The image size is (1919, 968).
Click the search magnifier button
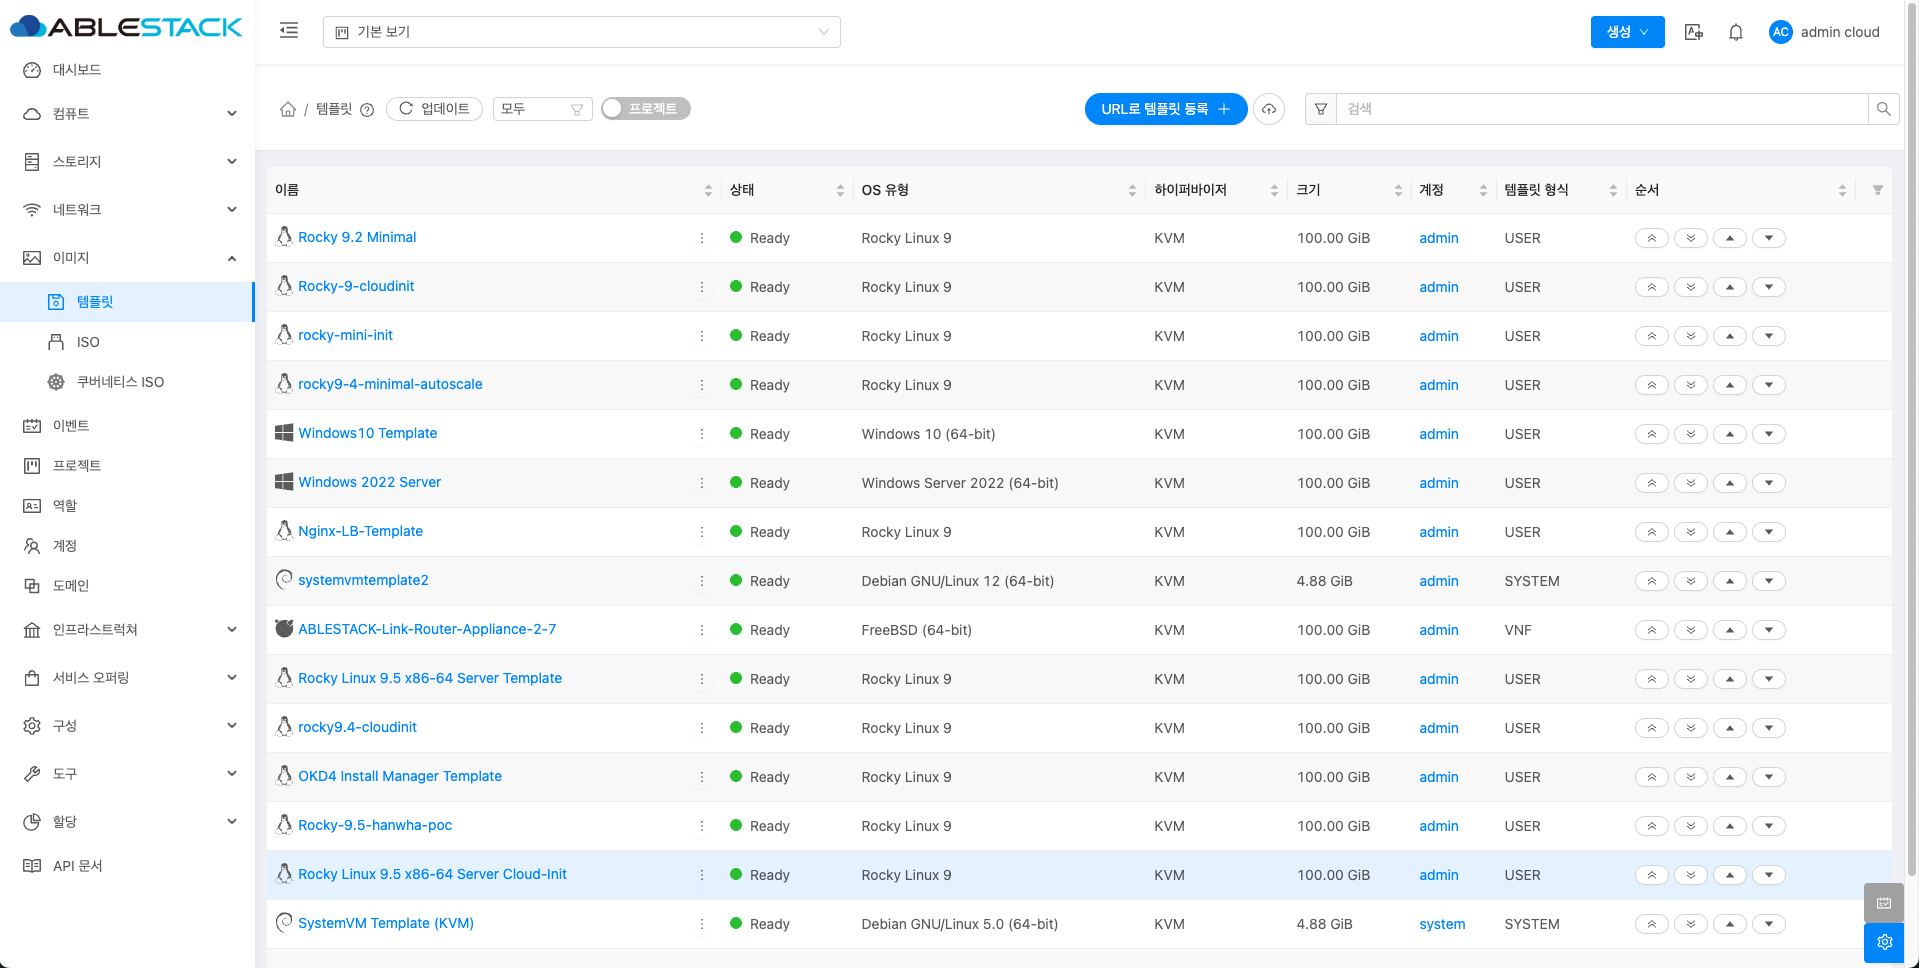[x=1883, y=109]
